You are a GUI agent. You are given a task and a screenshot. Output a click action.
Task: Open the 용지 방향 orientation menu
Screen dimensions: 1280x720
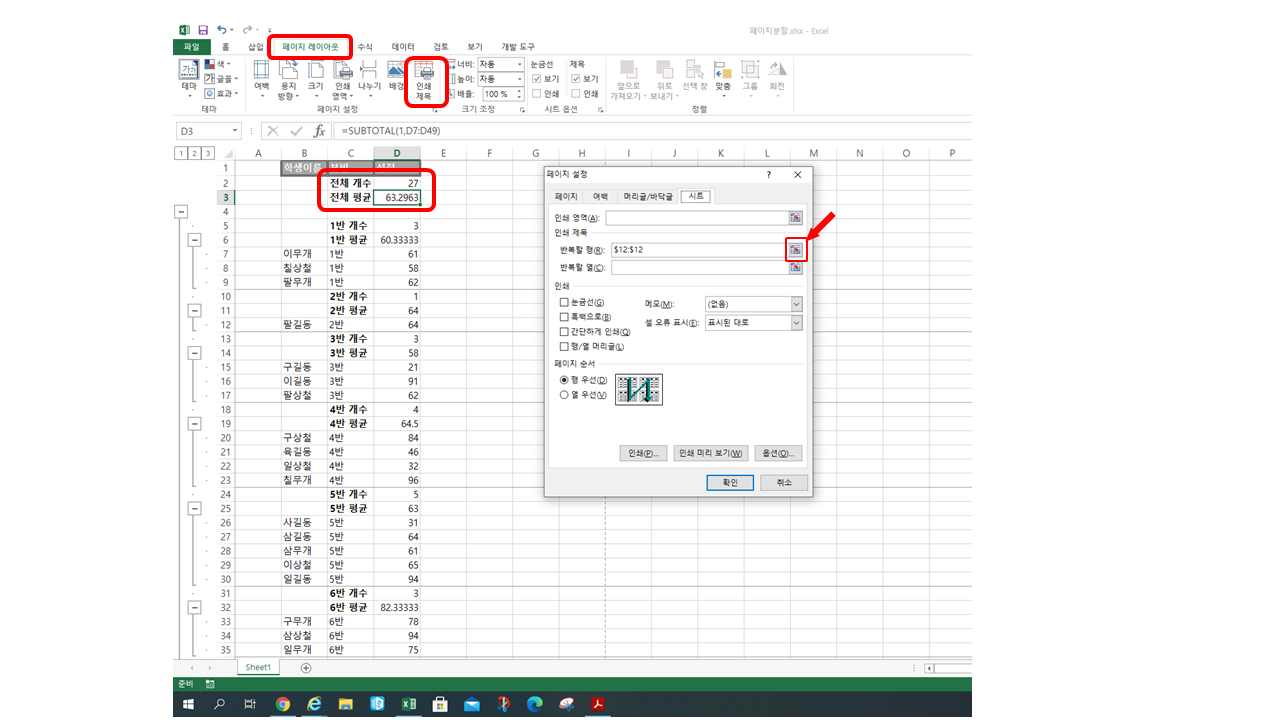[288, 80]
